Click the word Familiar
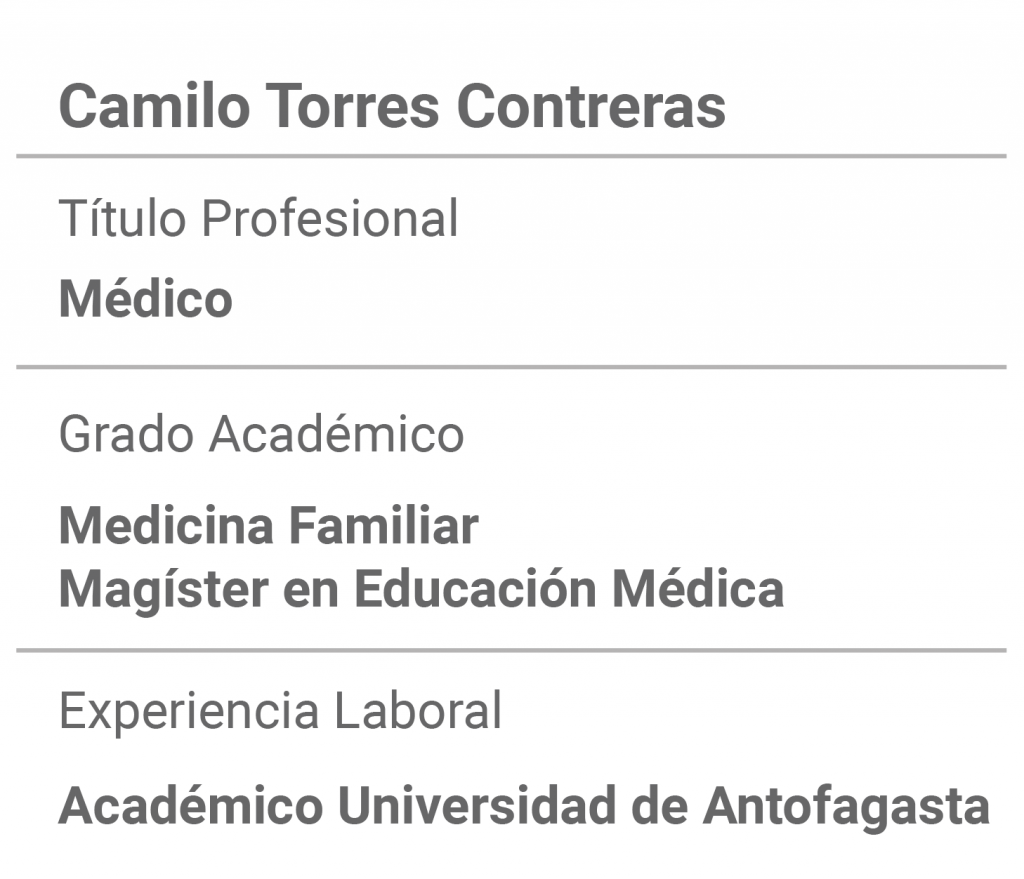Image resolution: width=1024 pixels, height=879 pixels. pos(384,525)
